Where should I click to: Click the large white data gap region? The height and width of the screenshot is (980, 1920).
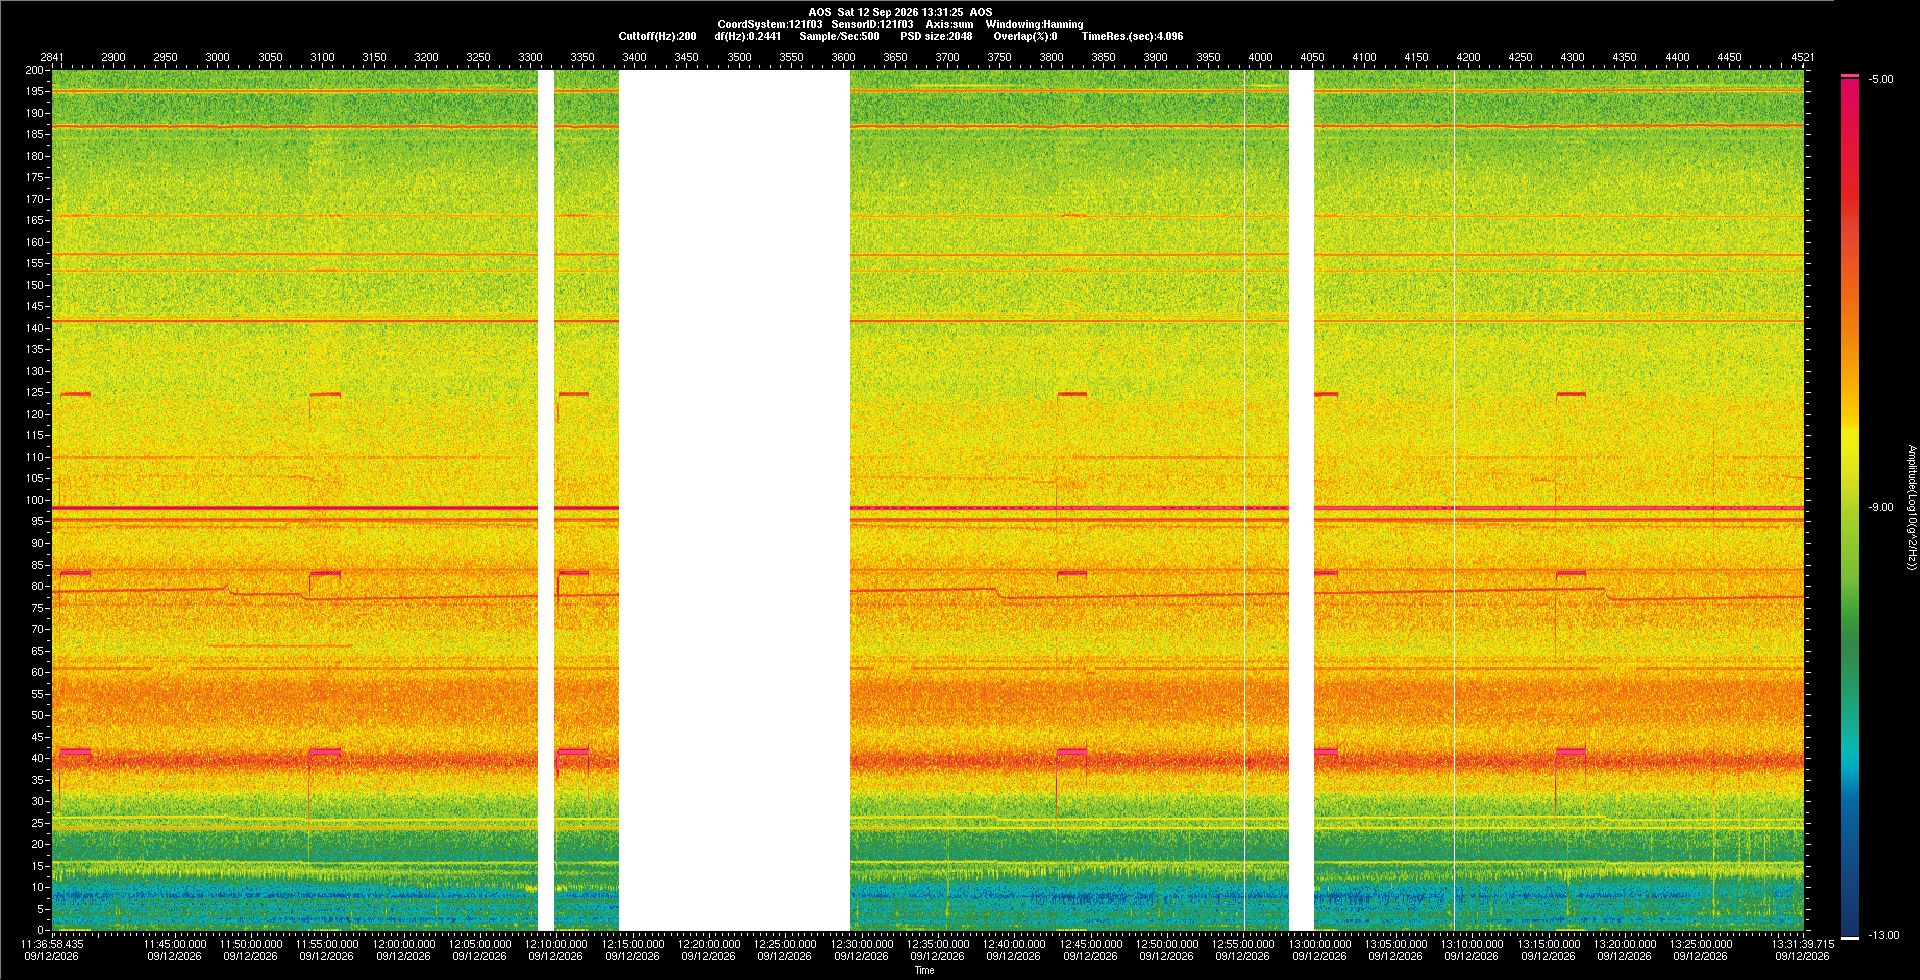[734, 500]
